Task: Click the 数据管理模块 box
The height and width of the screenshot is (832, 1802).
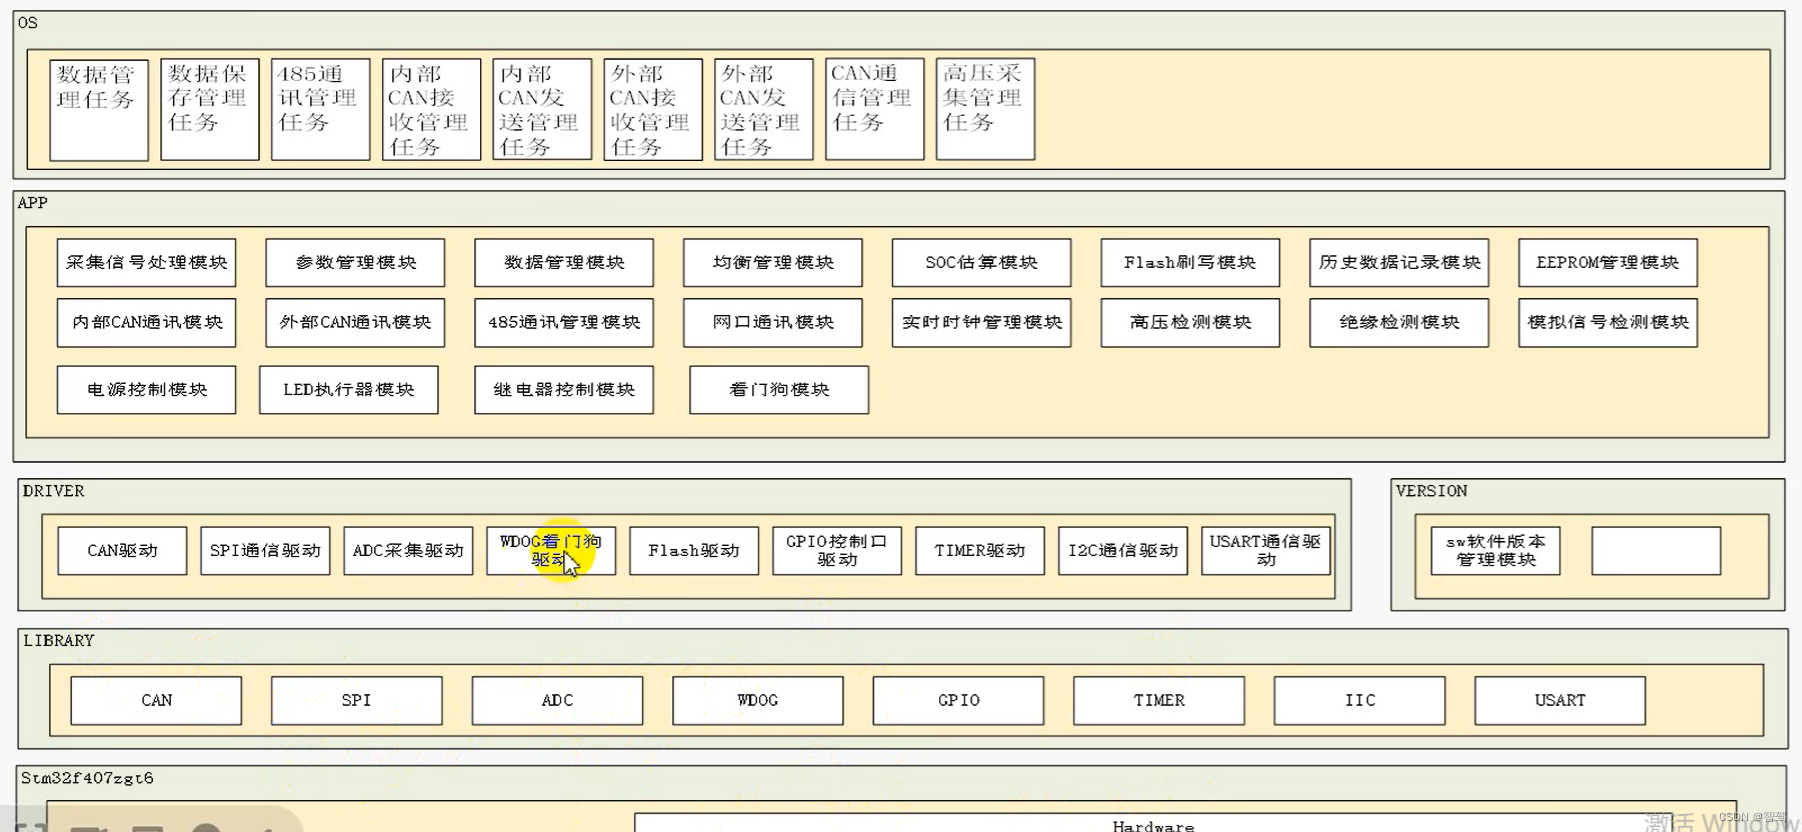Action: (x=564, y=263)
